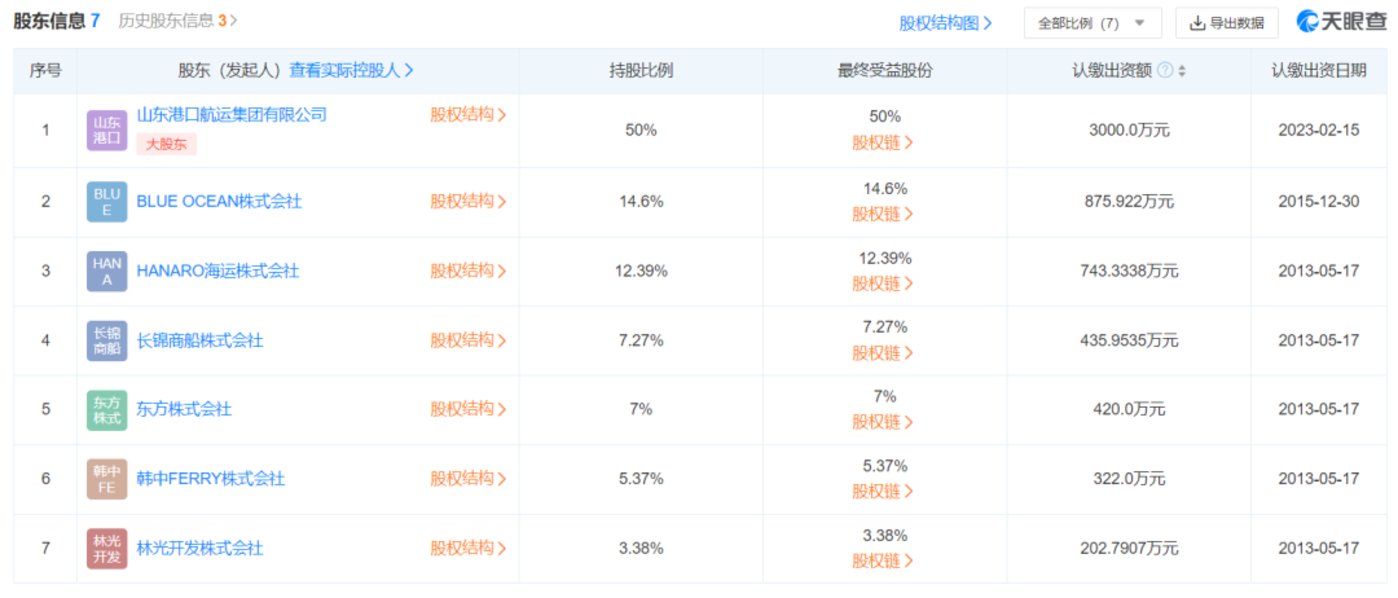Click the help icon beside 认缴出资额
Viewport: 1398px width, 598px height.
(1164, 71)
